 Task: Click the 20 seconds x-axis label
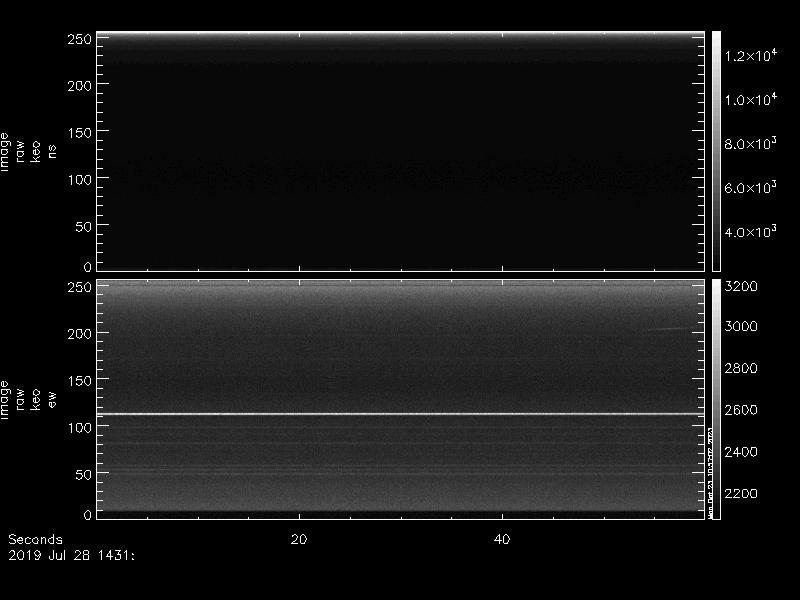(299, 539)
